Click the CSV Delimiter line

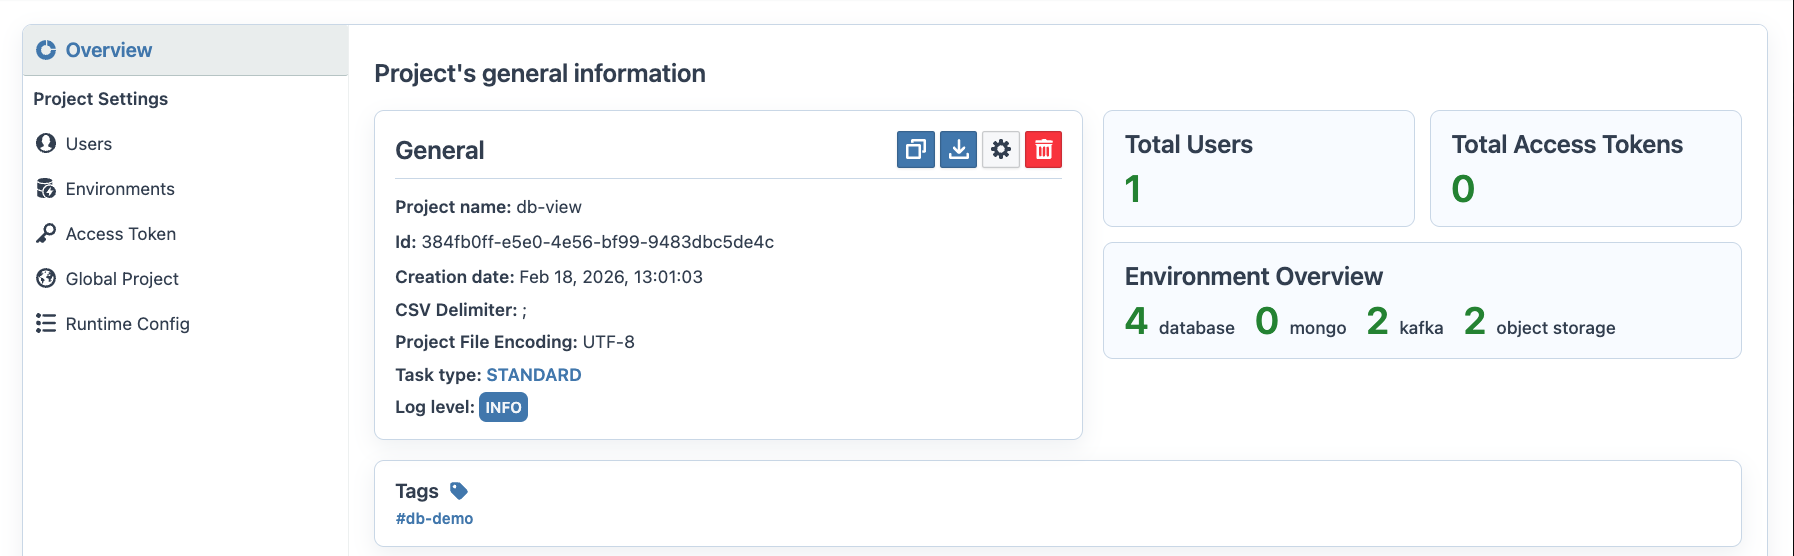point(461,310)
